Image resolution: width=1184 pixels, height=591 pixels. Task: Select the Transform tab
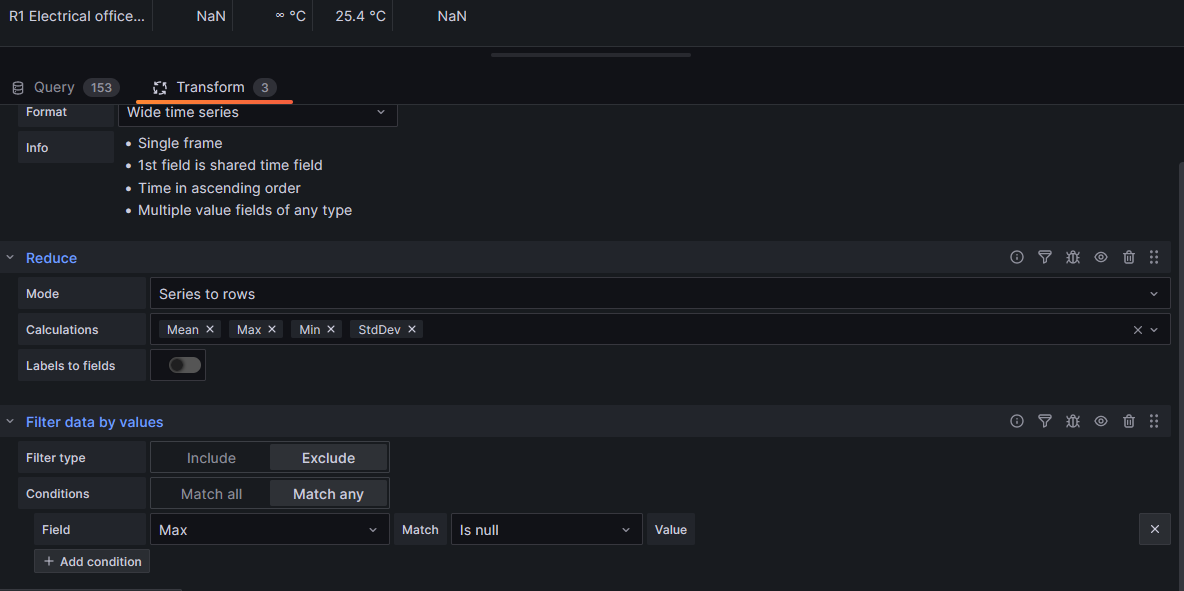pyautogui.click(x=212, y=87)
